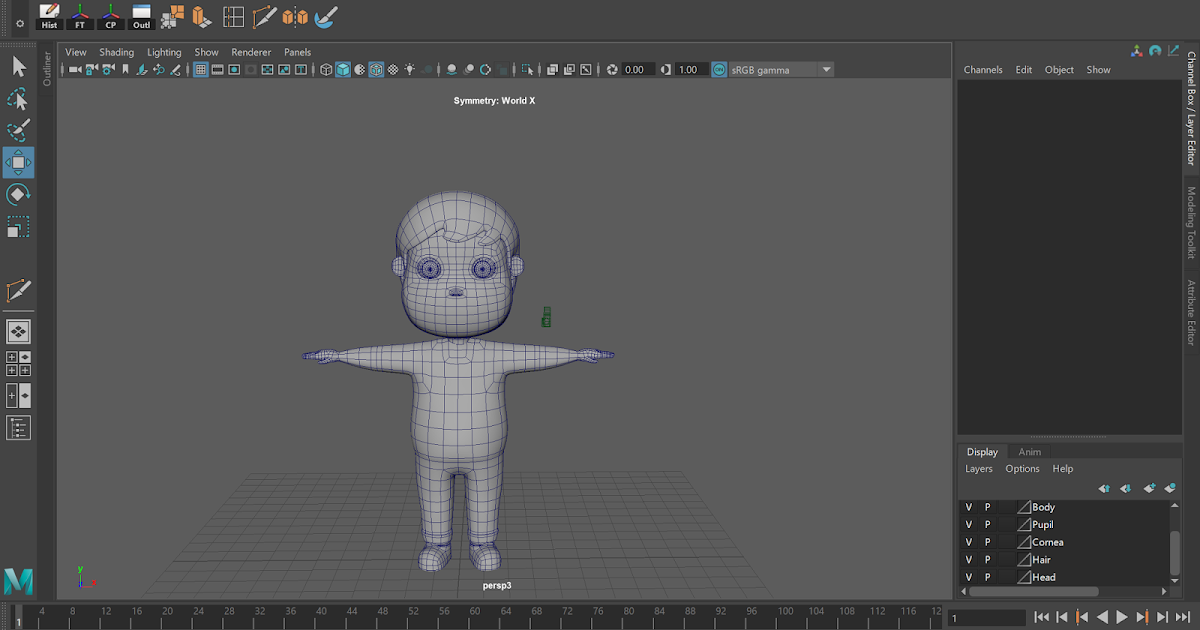Toggle the V visibility for the Head layer
This screenshot has height=630, width=1200.
[968, 577]
